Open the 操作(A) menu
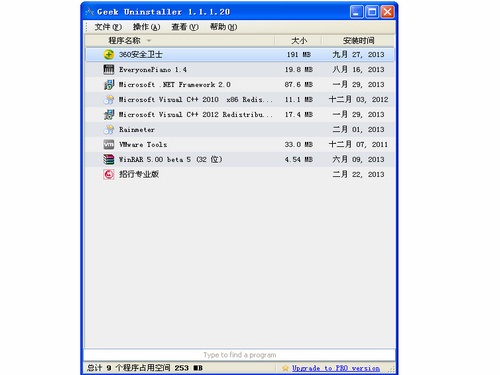The width and height of the screenshot is (500, 375). point(146,27)
